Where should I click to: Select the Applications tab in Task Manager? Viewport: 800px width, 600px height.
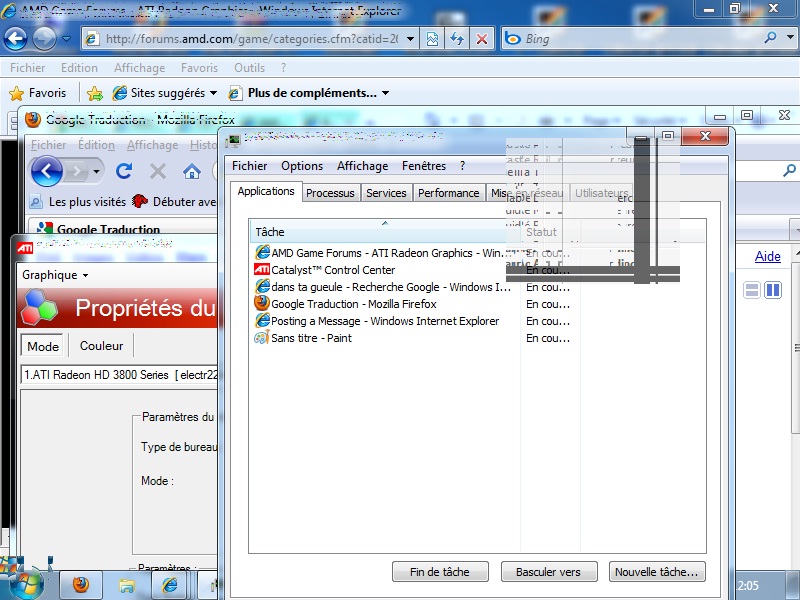(266, 191)
